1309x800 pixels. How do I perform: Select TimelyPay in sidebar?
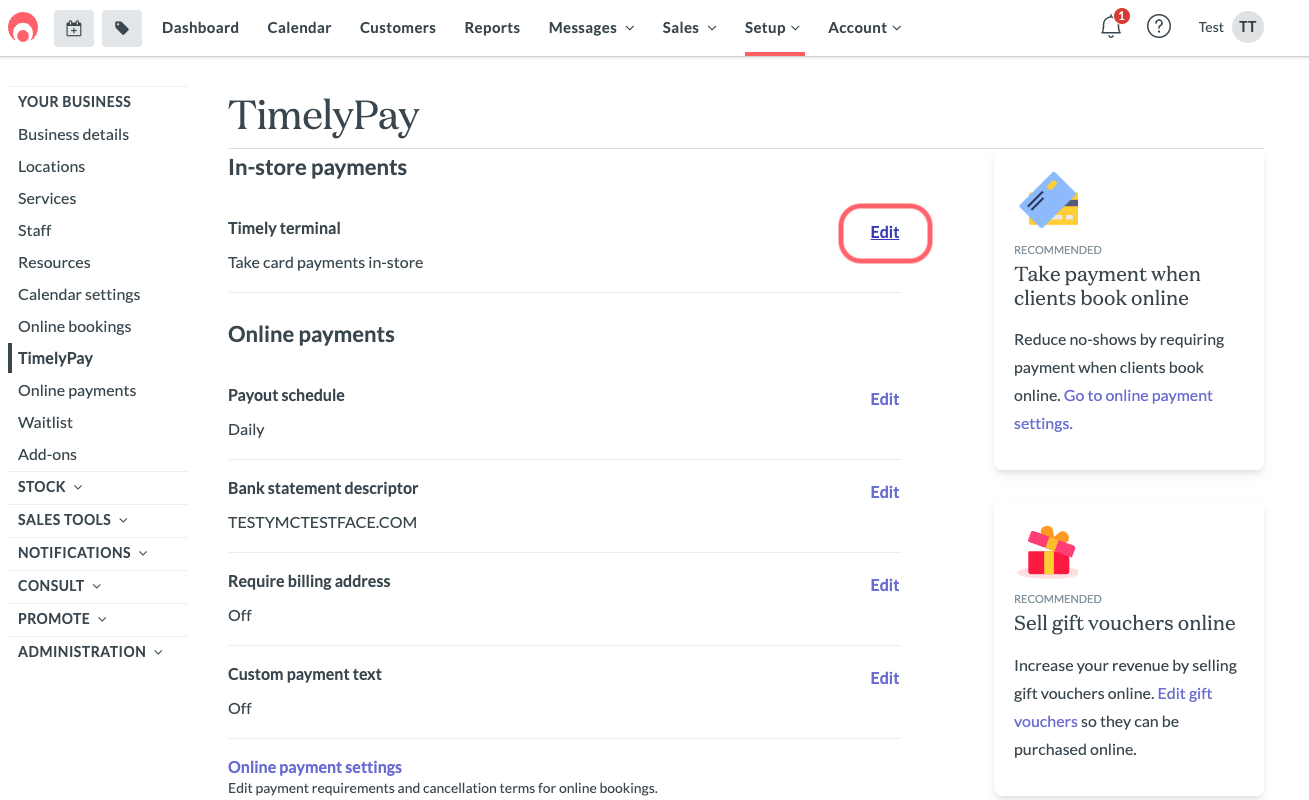pos(55,358)
